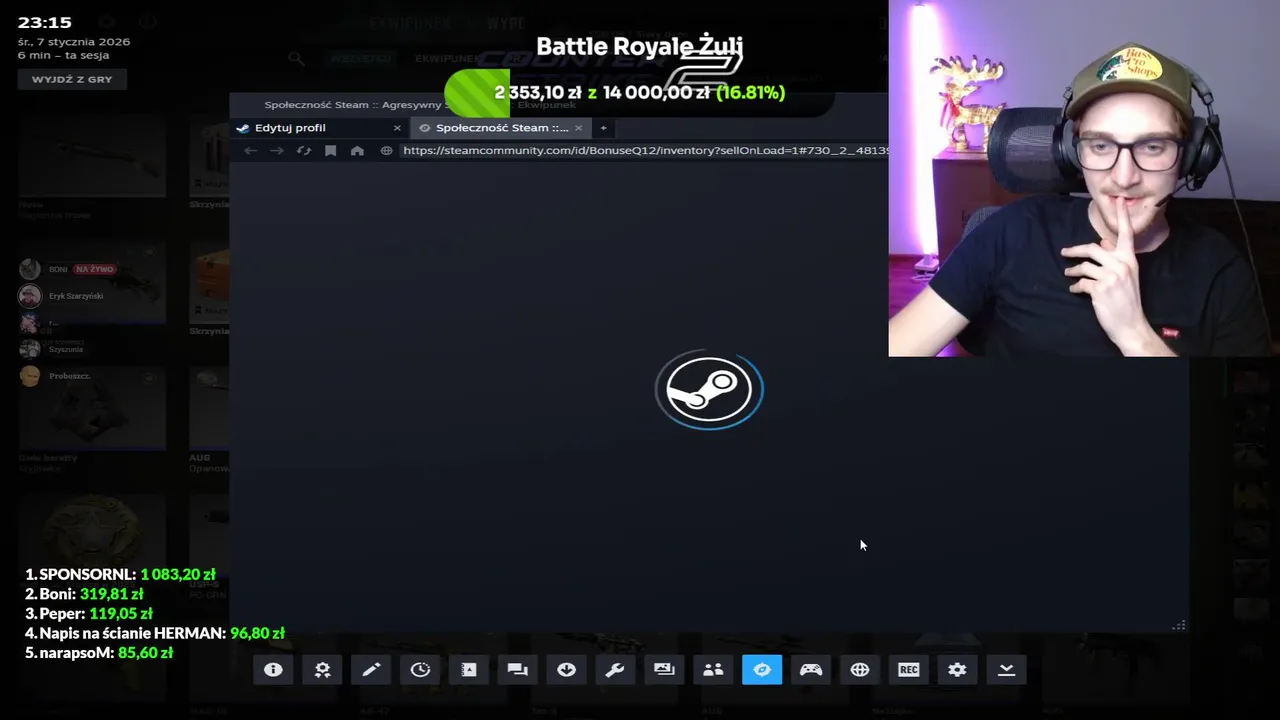Open the achievements icon in overlay toolbar
Screen dimensions: 1280x720
[322, 670]
